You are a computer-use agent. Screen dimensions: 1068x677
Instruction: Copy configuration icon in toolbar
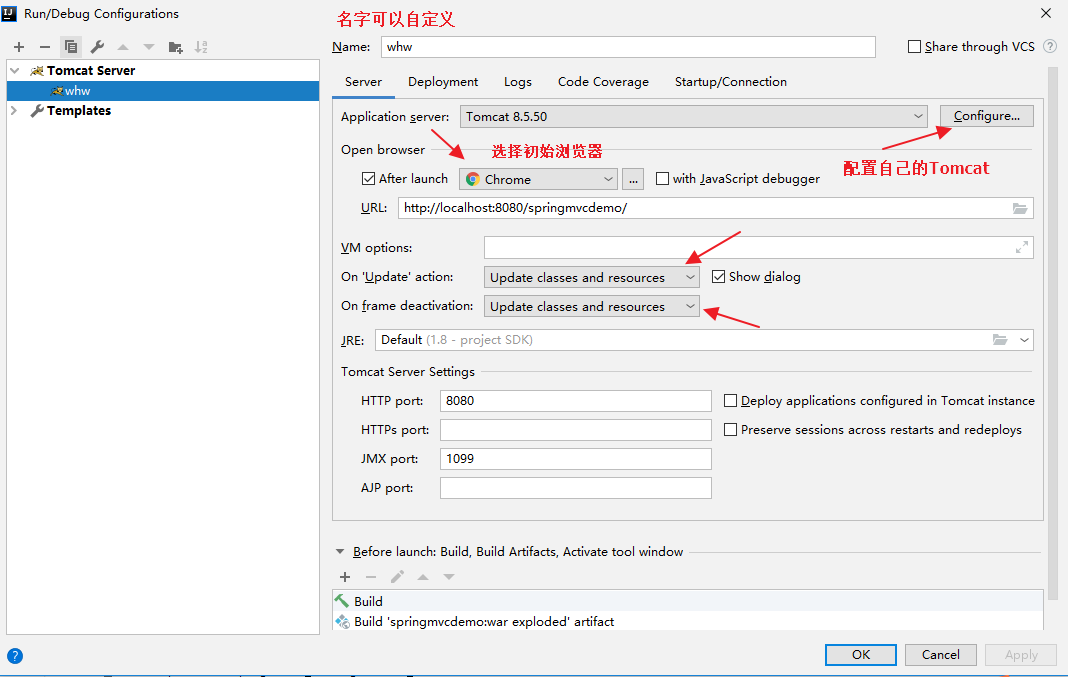tap(71, 47)
